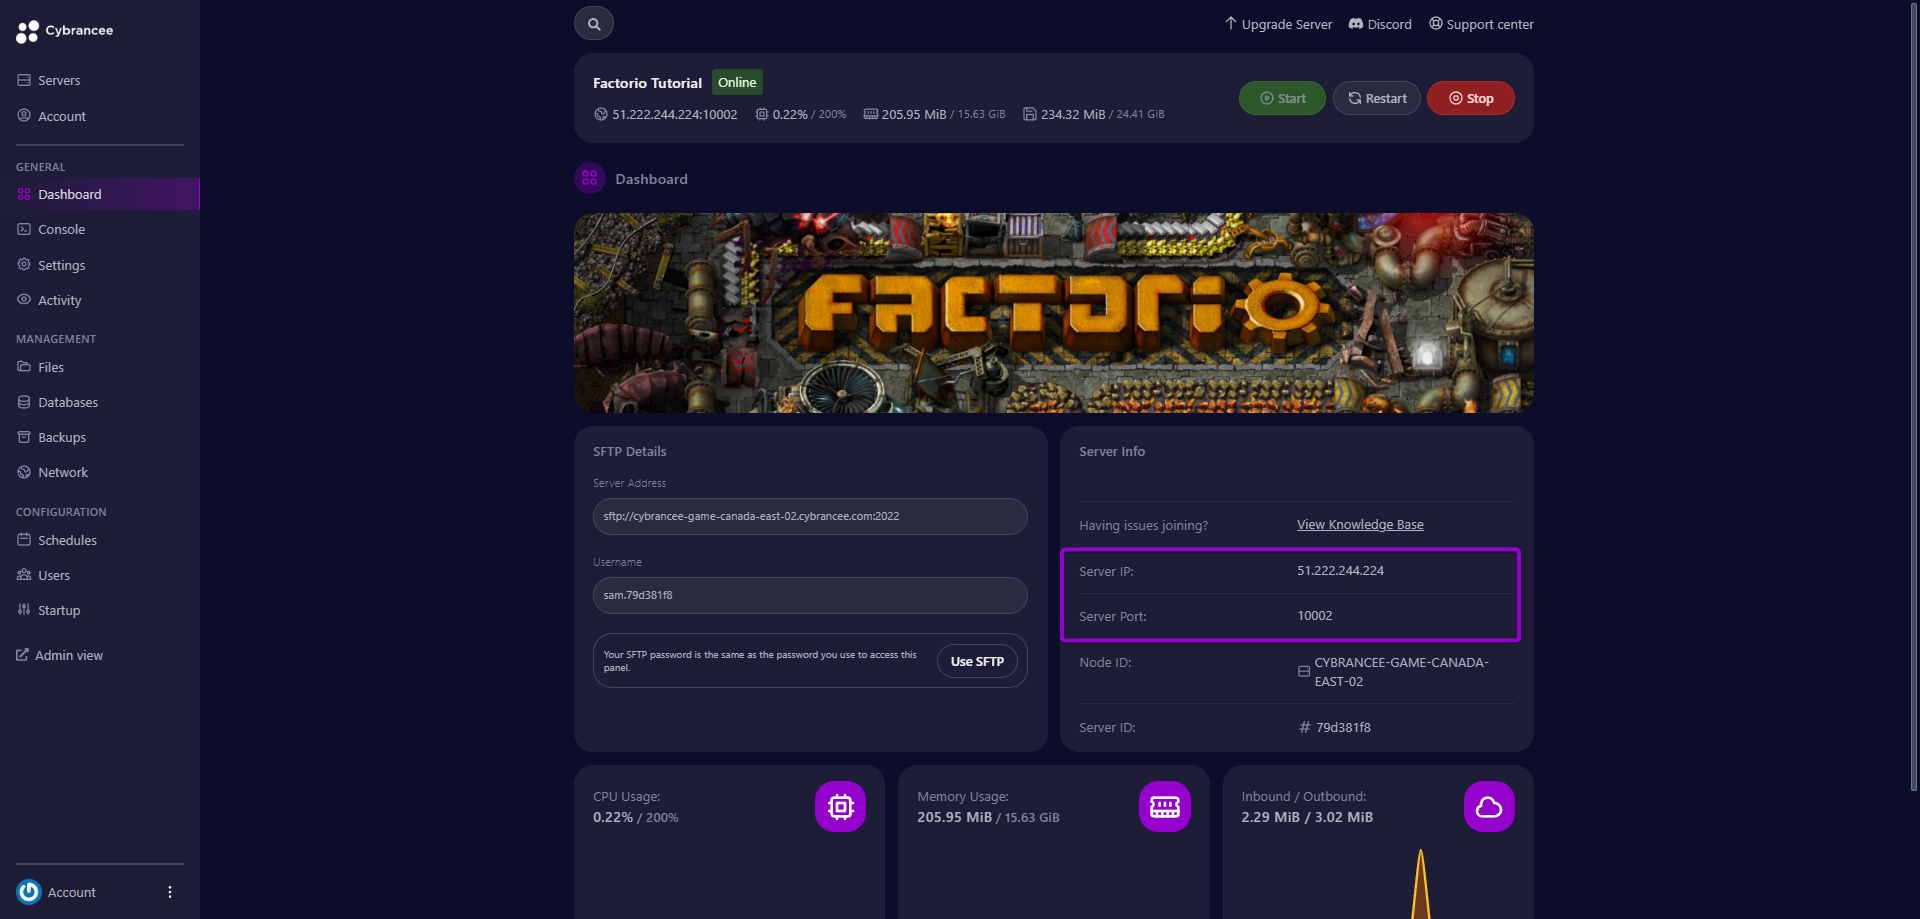
Task: Open View Knowledge Base link
Action: (1359, 524)
